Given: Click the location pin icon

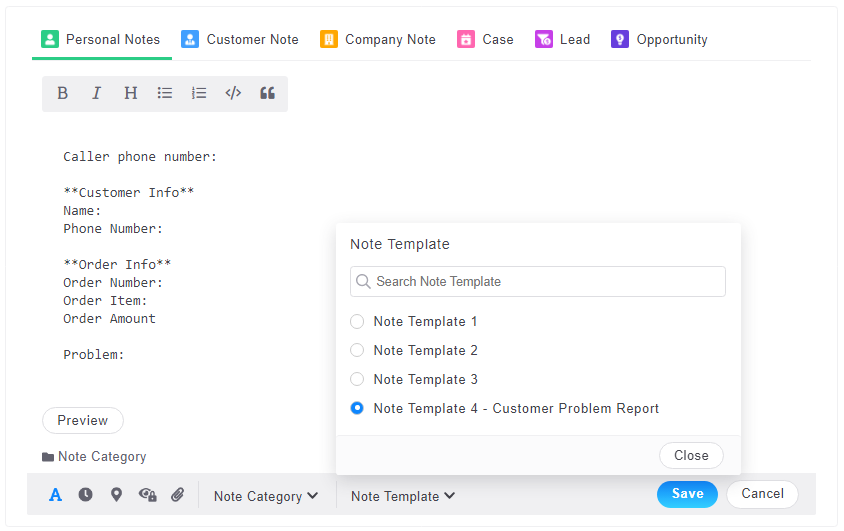Looking at the screenshot, I should pyautogui.click(x=116, y=494).
